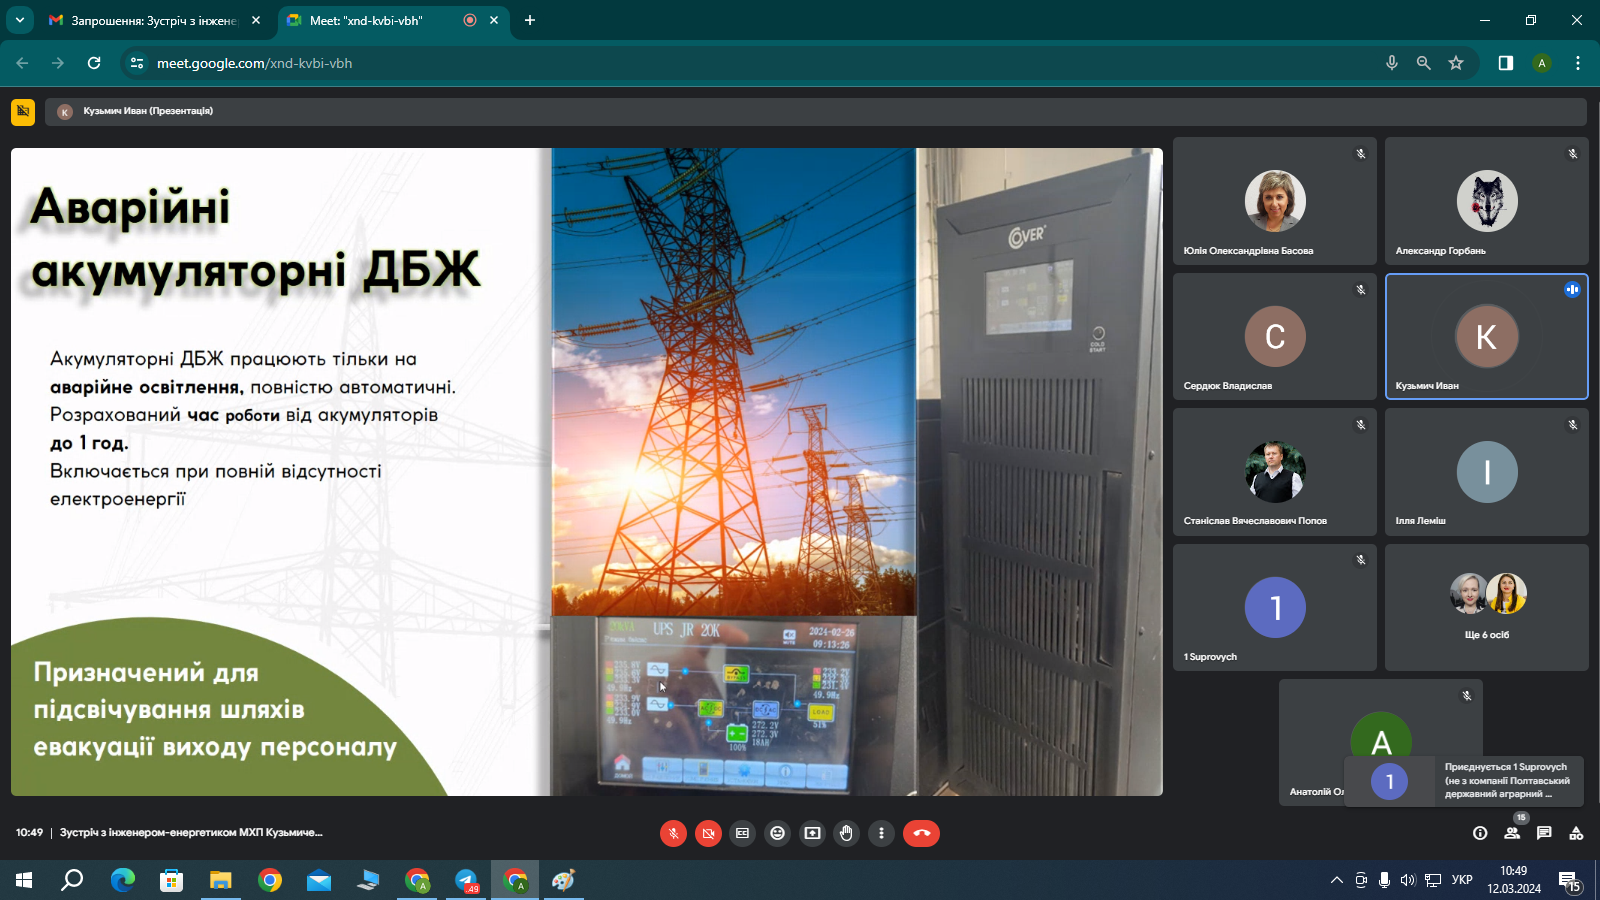The height and width of the screenshot is (900, 1600).
Task: Open chat with everyone panel
Action: pos(1544,833)
